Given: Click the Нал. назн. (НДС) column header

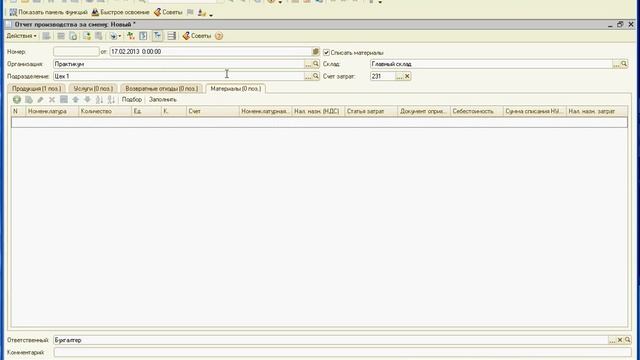Looking at the screenshot, I should tap(318, 111).
